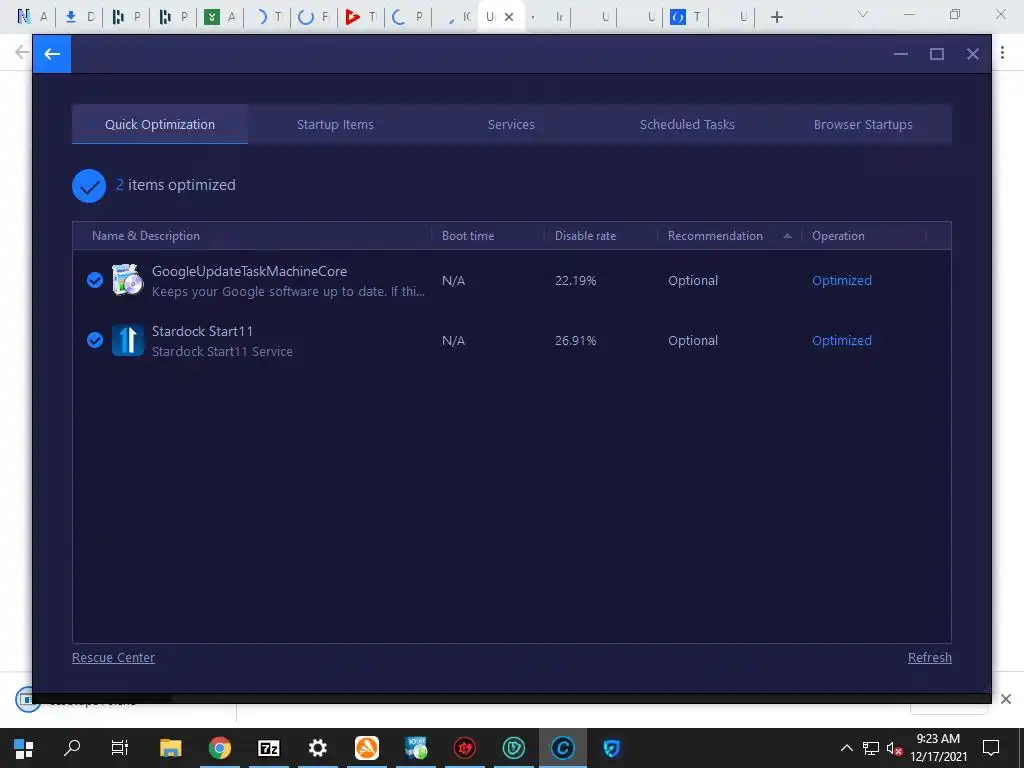Open the notification center icon
The width and height of the screenshot is (1024, 768).
point(991,748)
